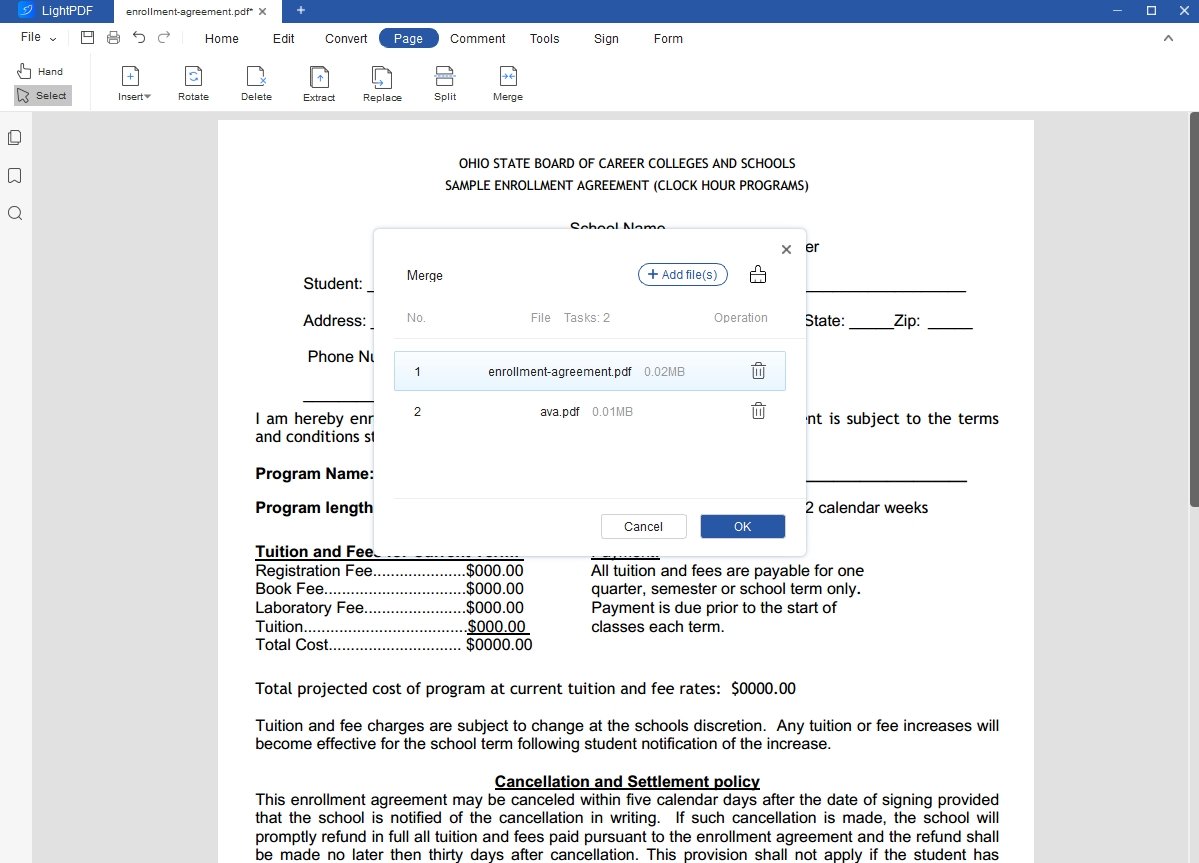1199x863 pixels.
Task: Click the Replace page icon
Action: click(382, 78)
